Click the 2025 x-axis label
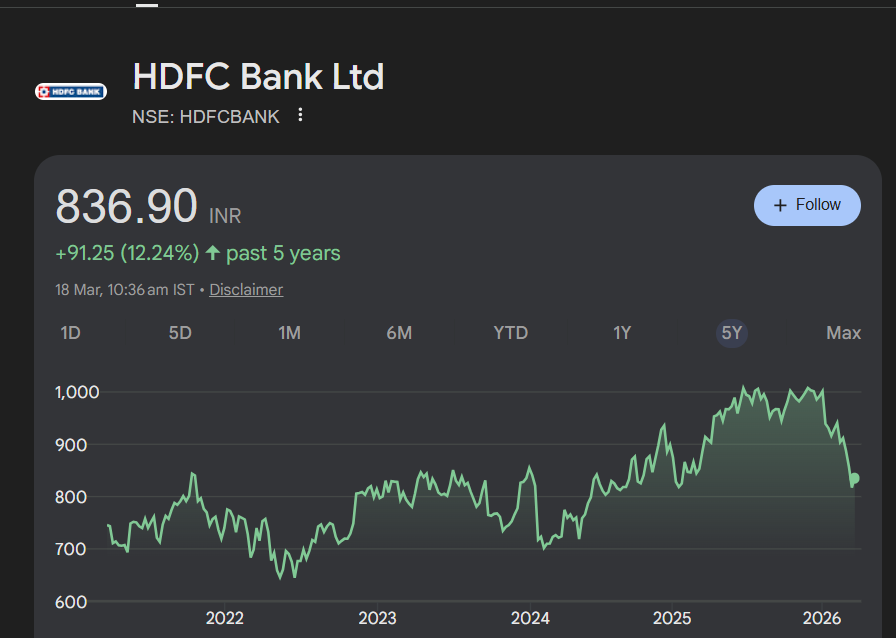Image resolution: width=896 pixels, height=638 pixels. point(672,618)
